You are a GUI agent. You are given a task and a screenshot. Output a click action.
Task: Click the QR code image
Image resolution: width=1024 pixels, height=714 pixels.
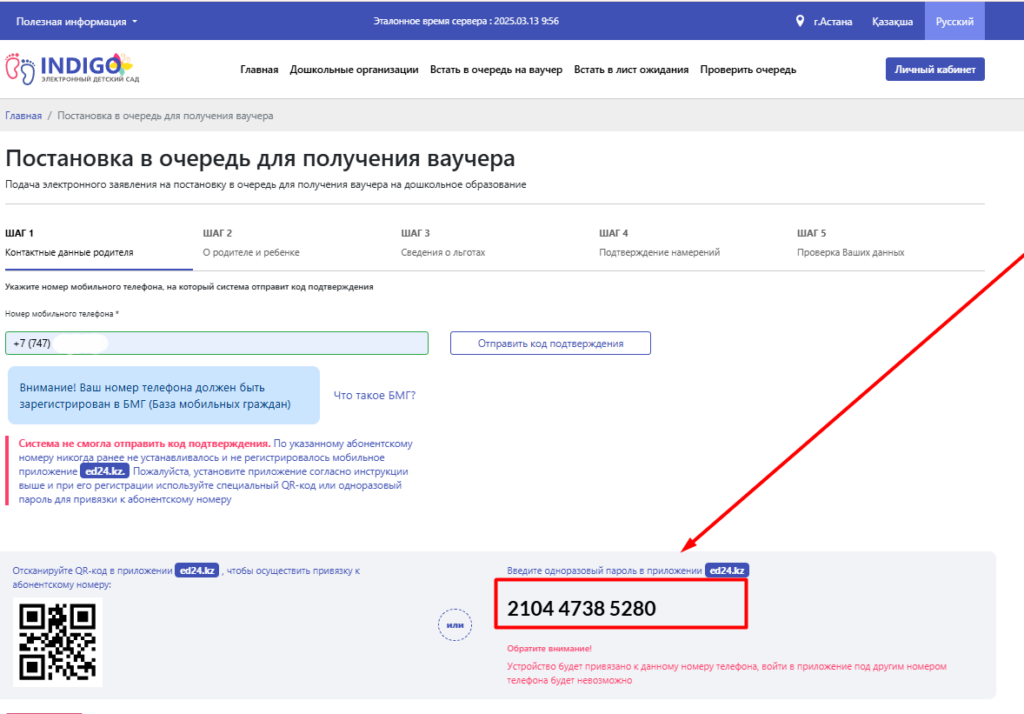58,641
